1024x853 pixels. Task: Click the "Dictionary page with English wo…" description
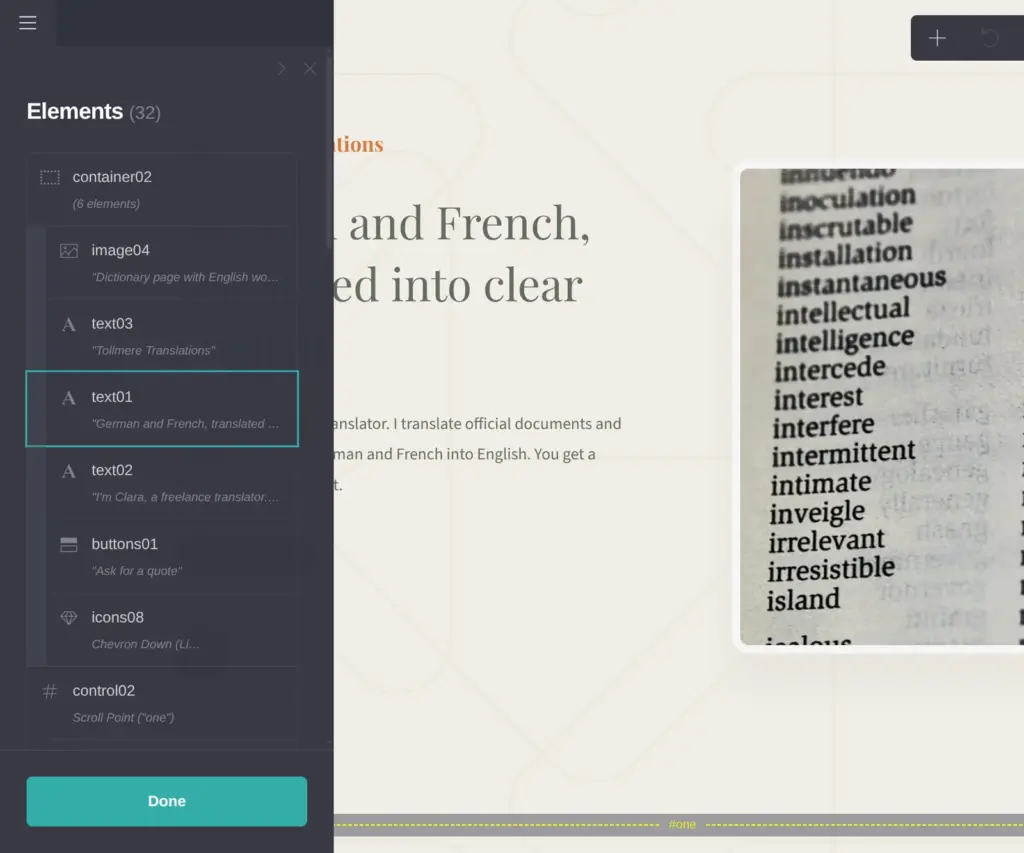pyautogui.click(x=185, y=277)
